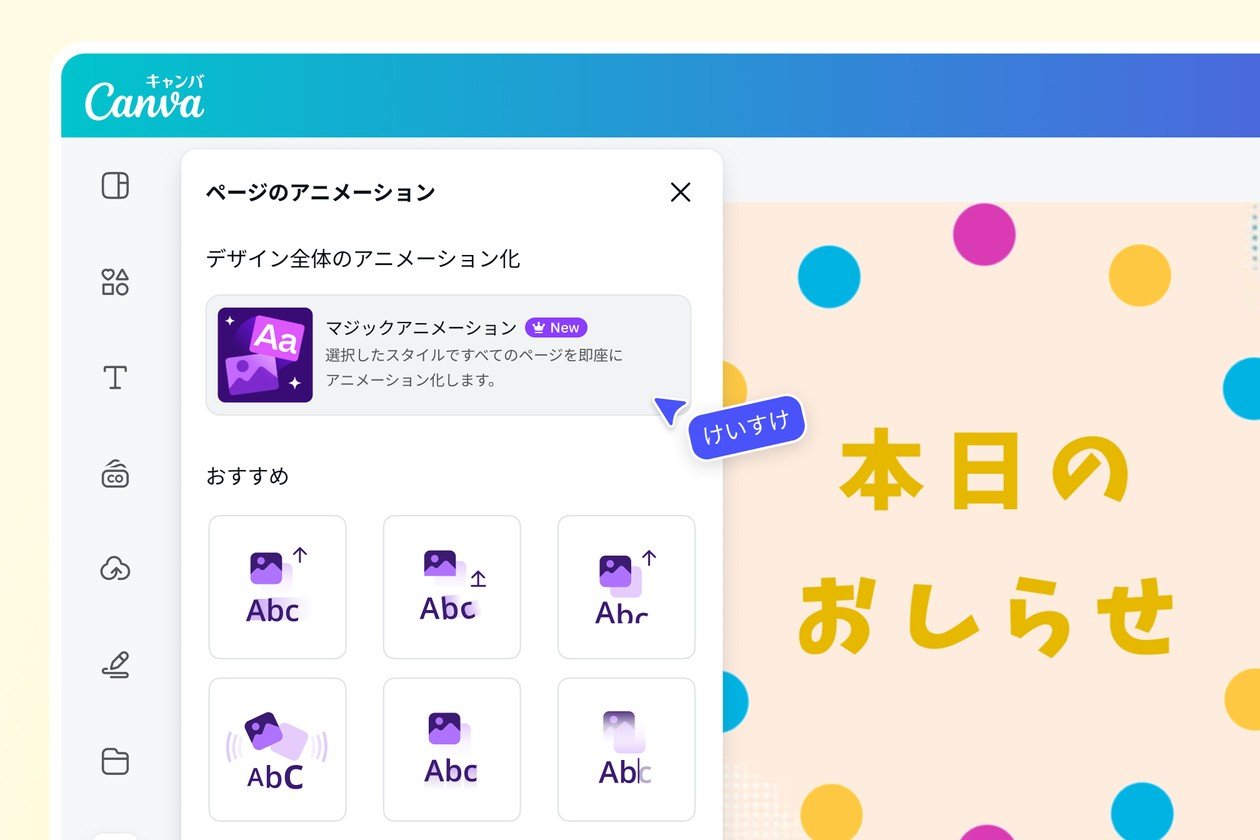Open the Elements shapes sidebar icon
1260x840 pixels.
tap(115, 282)
